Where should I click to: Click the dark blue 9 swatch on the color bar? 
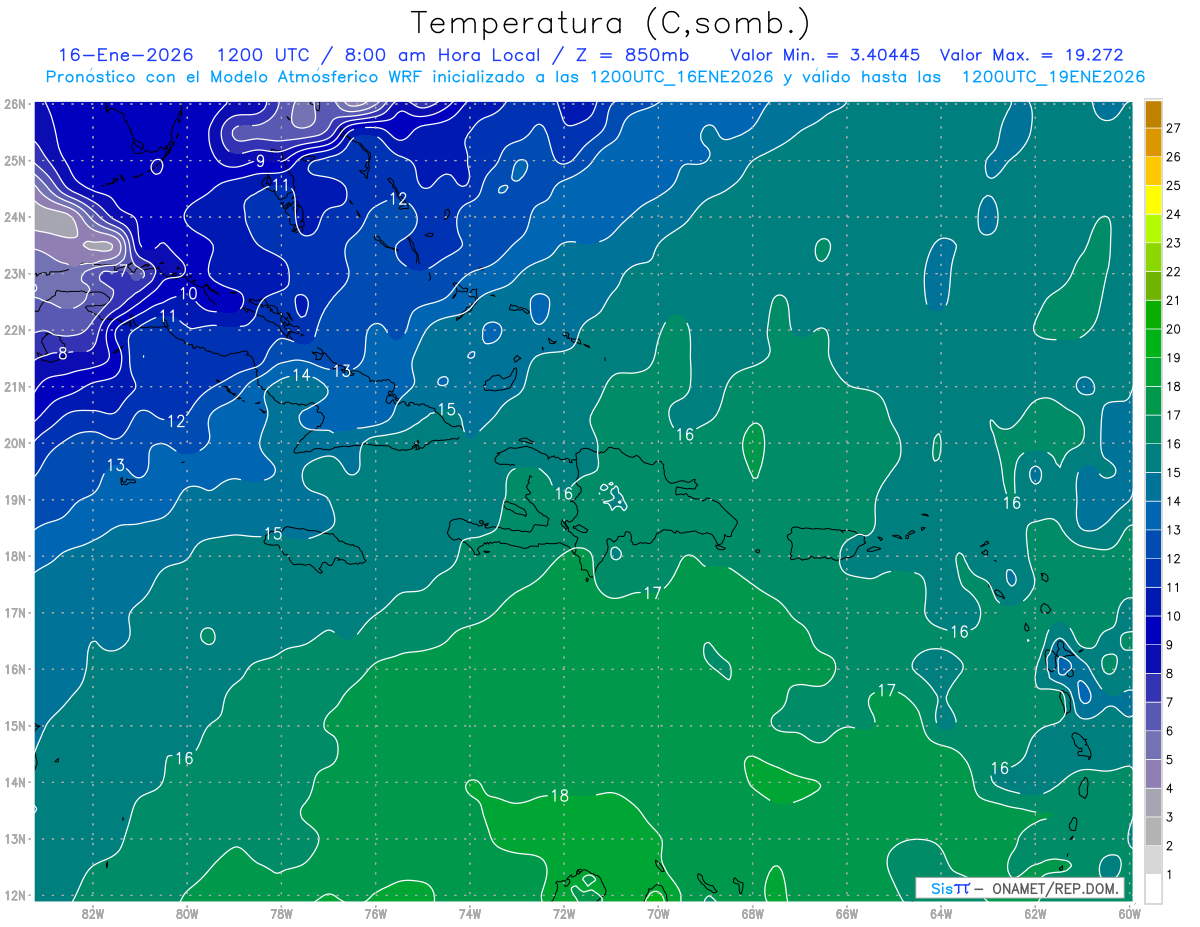[x=1153, y=630]
